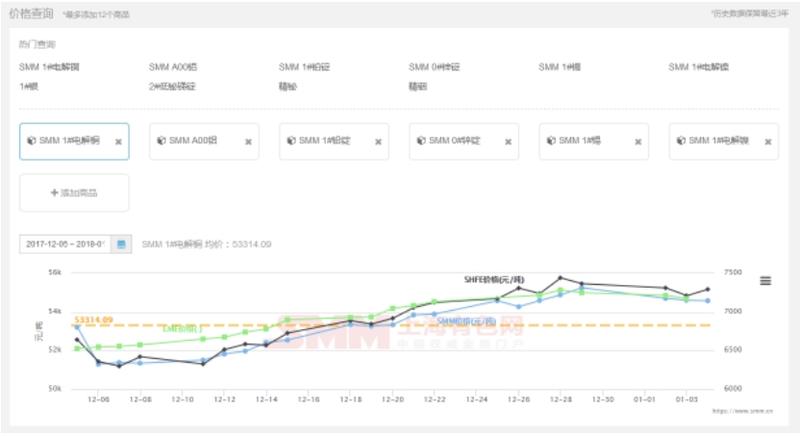Image resolution: width=800 pixels, height=436 pixels.
Task: Click hot query link SMM 1#铅锭
Action: [x=304, y=67]
